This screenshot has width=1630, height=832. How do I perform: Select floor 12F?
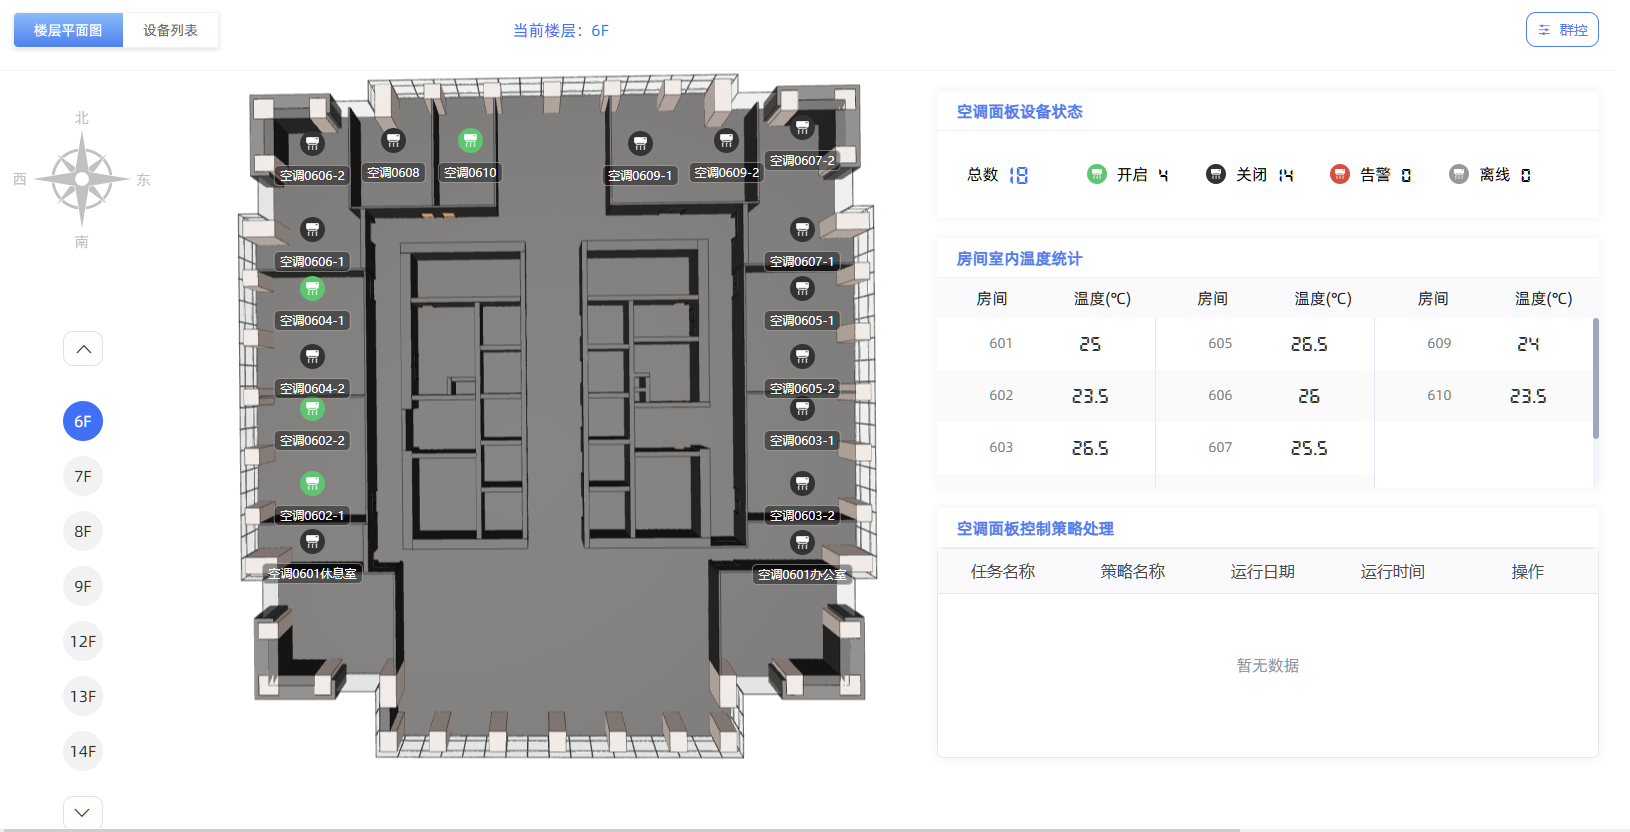coord(83,641)
